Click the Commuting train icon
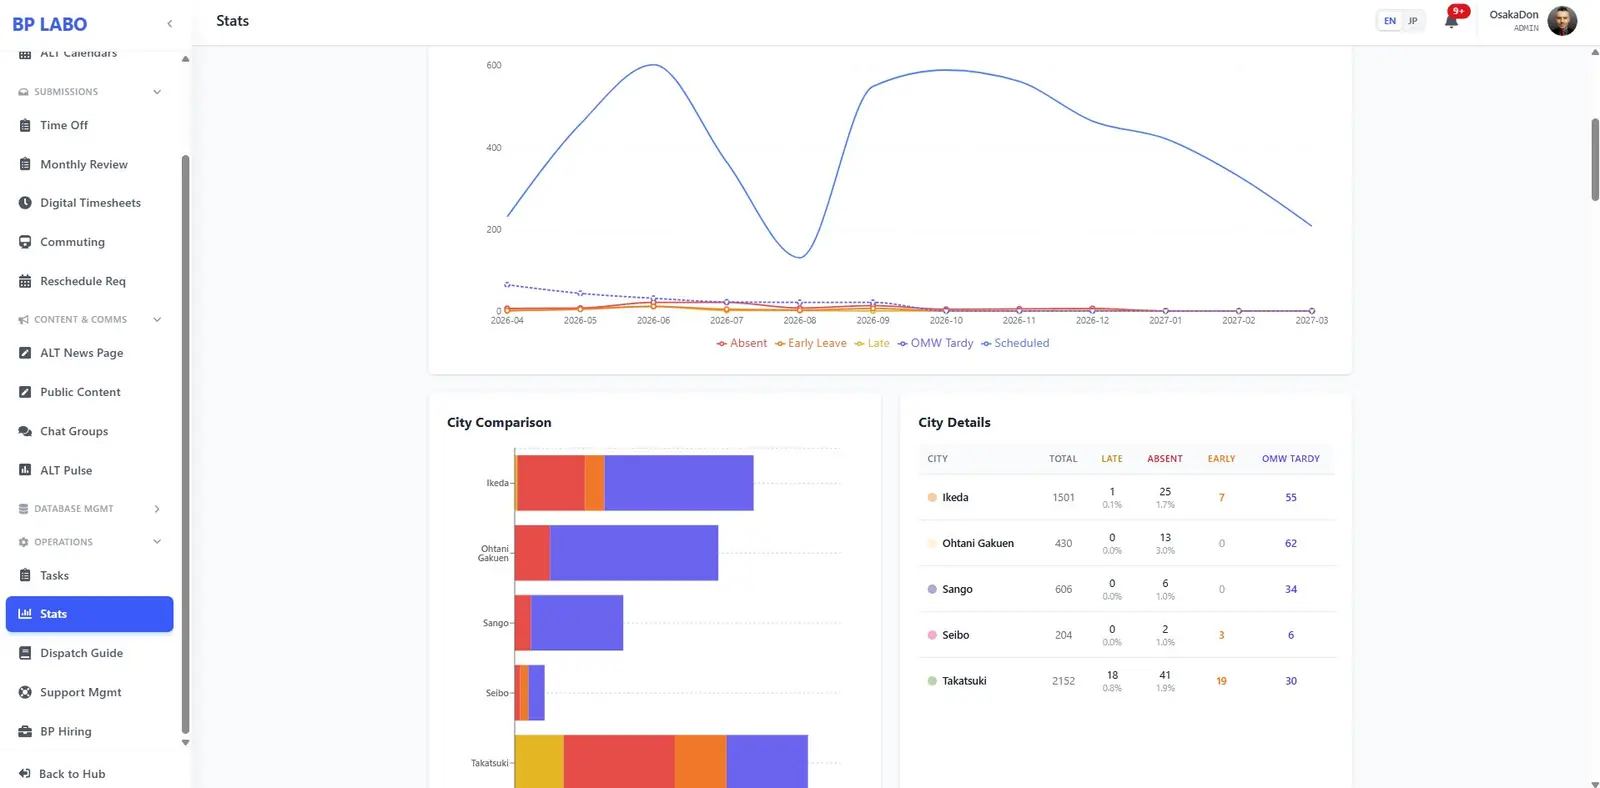Image resolution: width=1600 pixels, height=788 pixels. point(25,242)
